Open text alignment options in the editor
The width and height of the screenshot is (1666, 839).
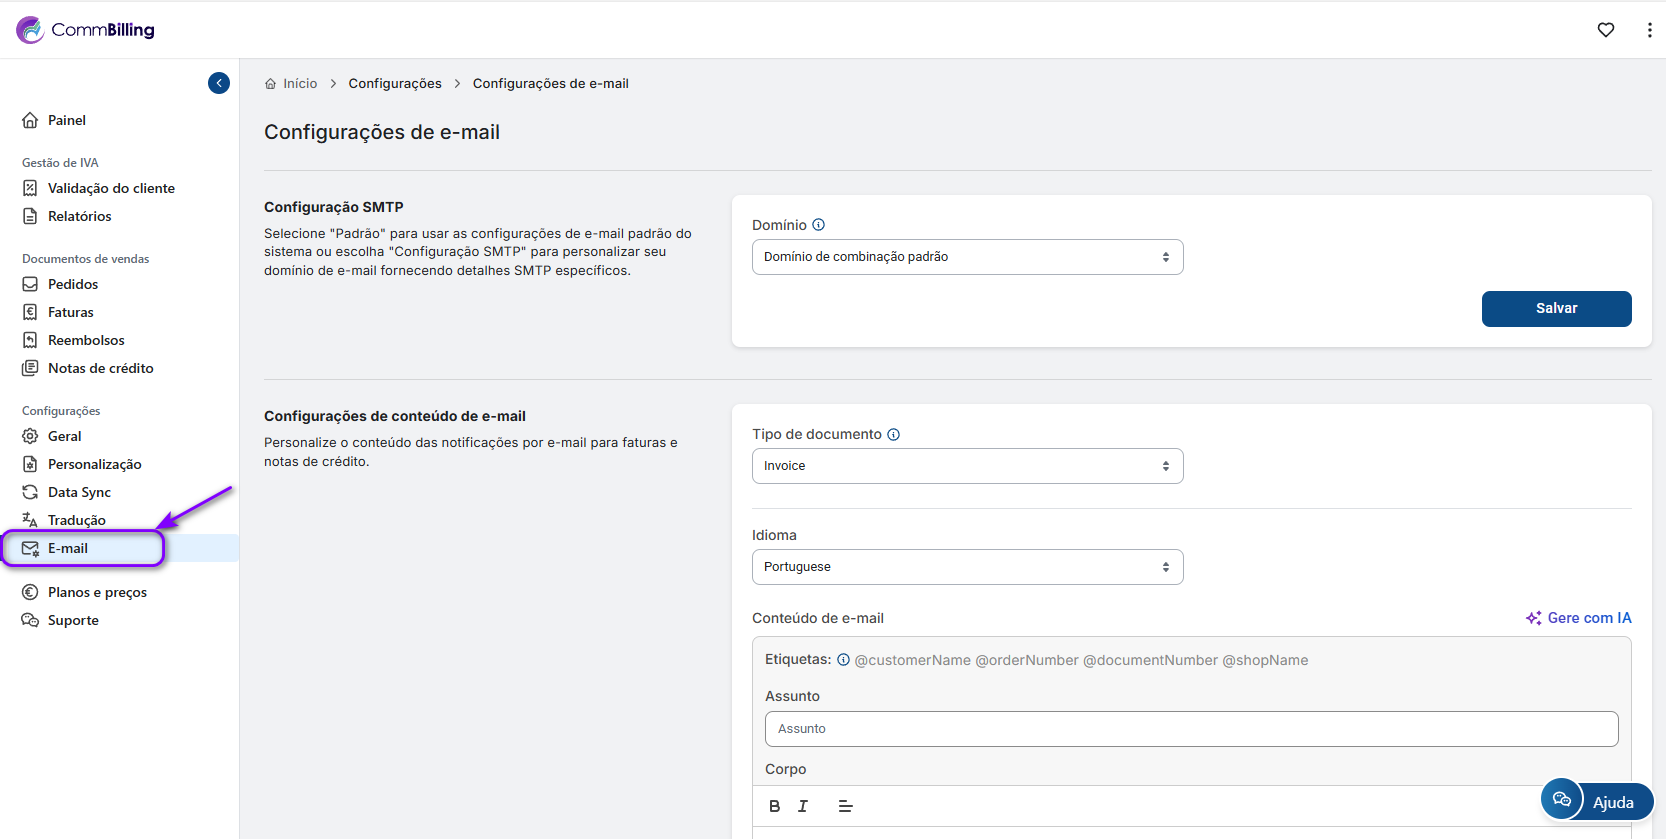(x=845, y=806)
